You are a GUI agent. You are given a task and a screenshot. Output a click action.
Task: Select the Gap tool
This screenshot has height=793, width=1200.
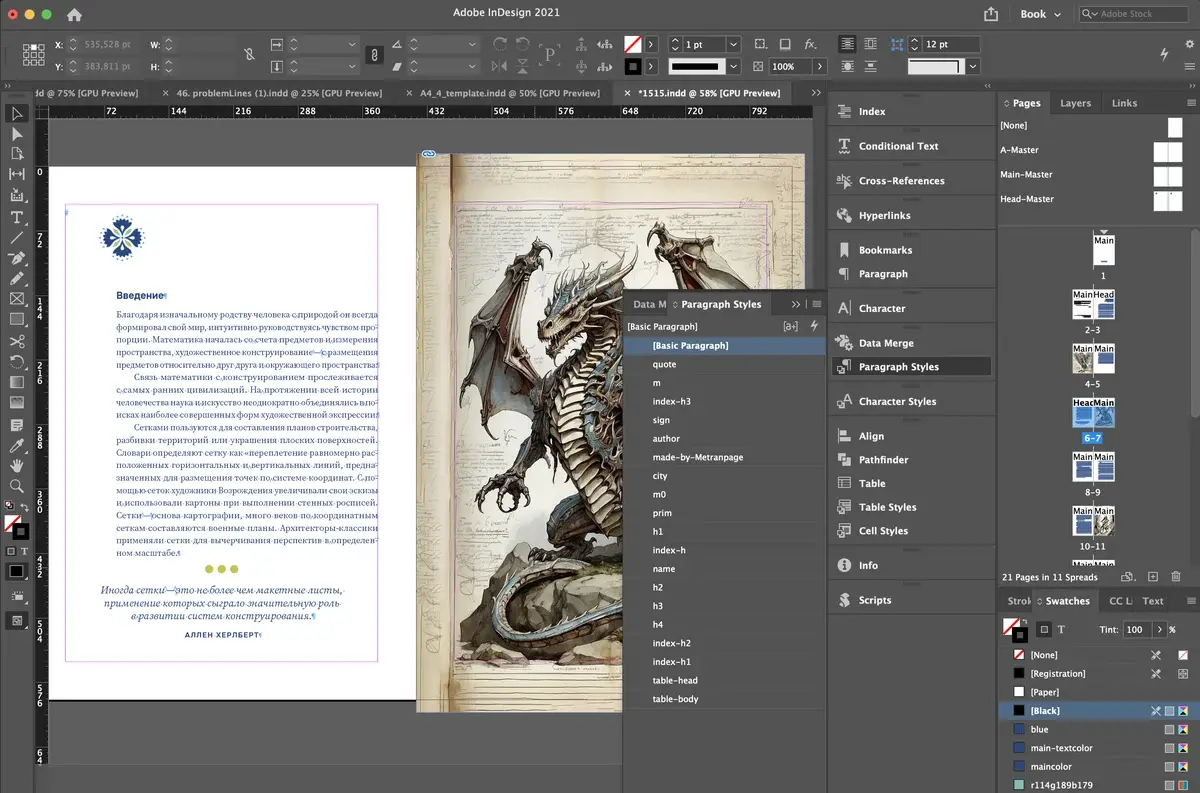[x=16, y=174]
